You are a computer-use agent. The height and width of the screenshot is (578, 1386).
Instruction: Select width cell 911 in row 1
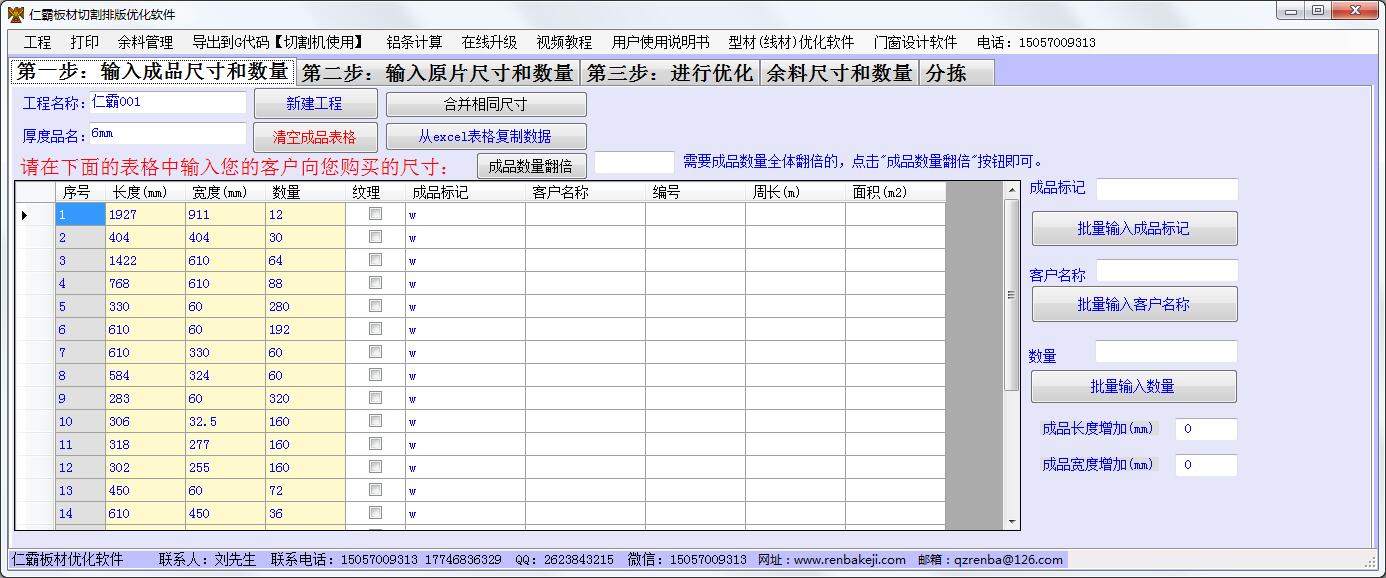click(x=225, y=214)
